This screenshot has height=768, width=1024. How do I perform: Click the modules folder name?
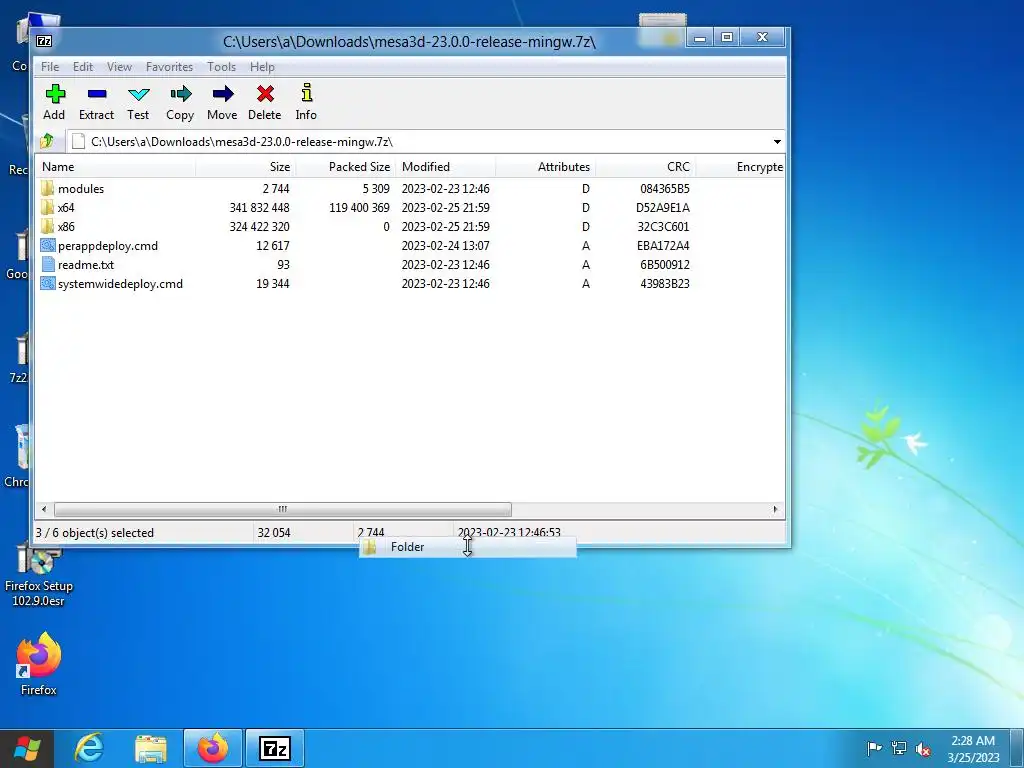(x=81, y=189)
